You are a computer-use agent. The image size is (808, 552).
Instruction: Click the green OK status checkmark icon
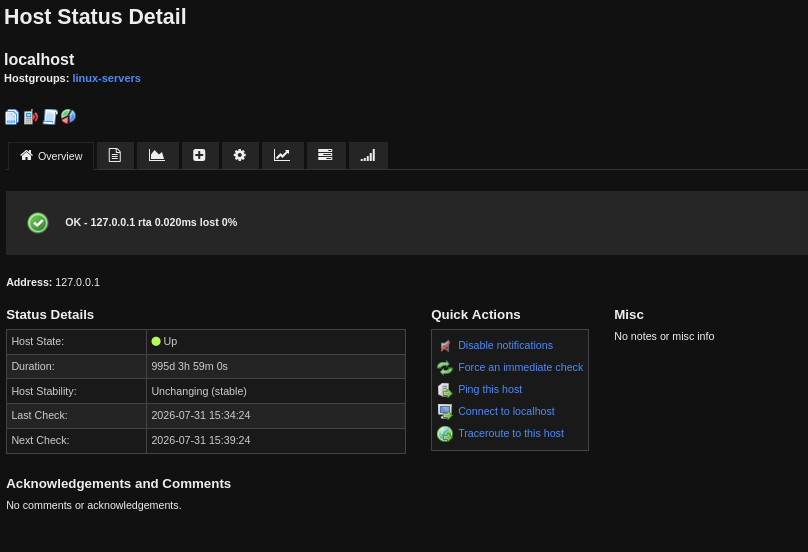tap(38, 223)
